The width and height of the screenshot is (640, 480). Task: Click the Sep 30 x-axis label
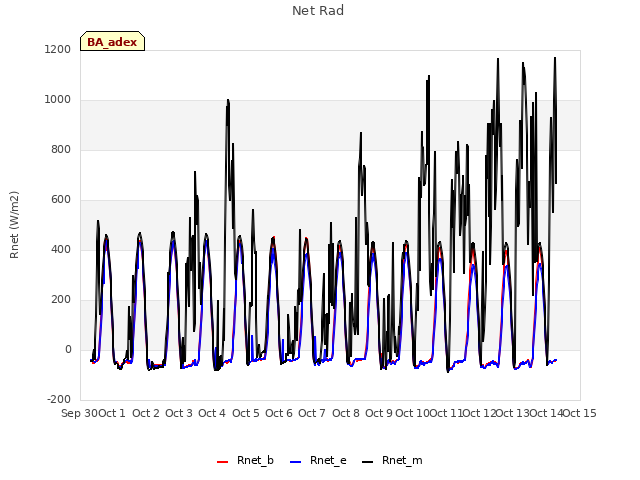80,413
